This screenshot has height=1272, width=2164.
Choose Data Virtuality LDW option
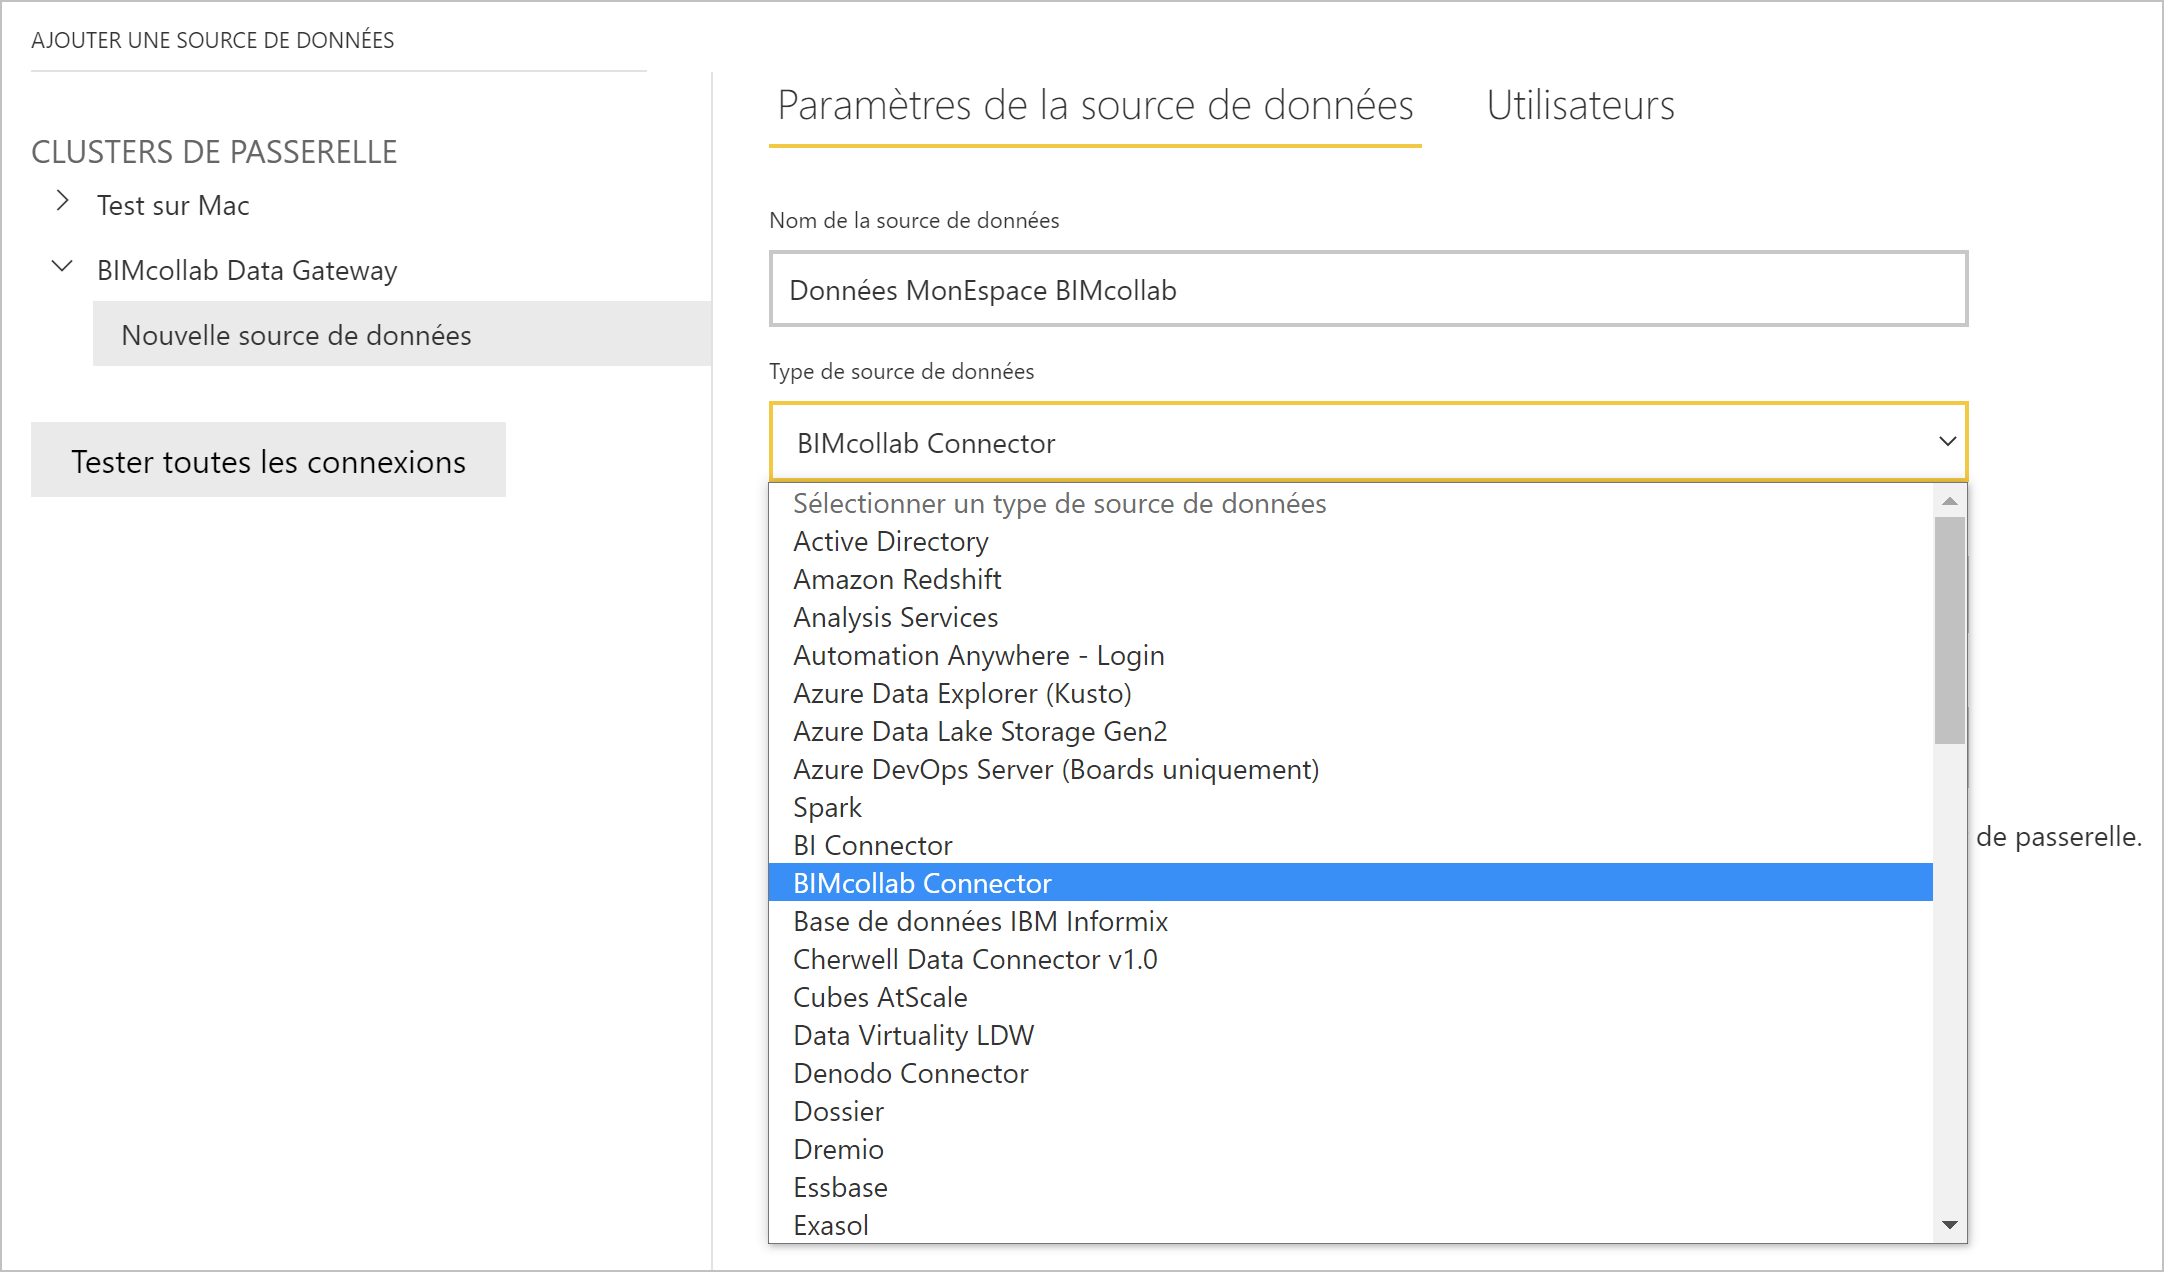(x=1350, y=1035)
